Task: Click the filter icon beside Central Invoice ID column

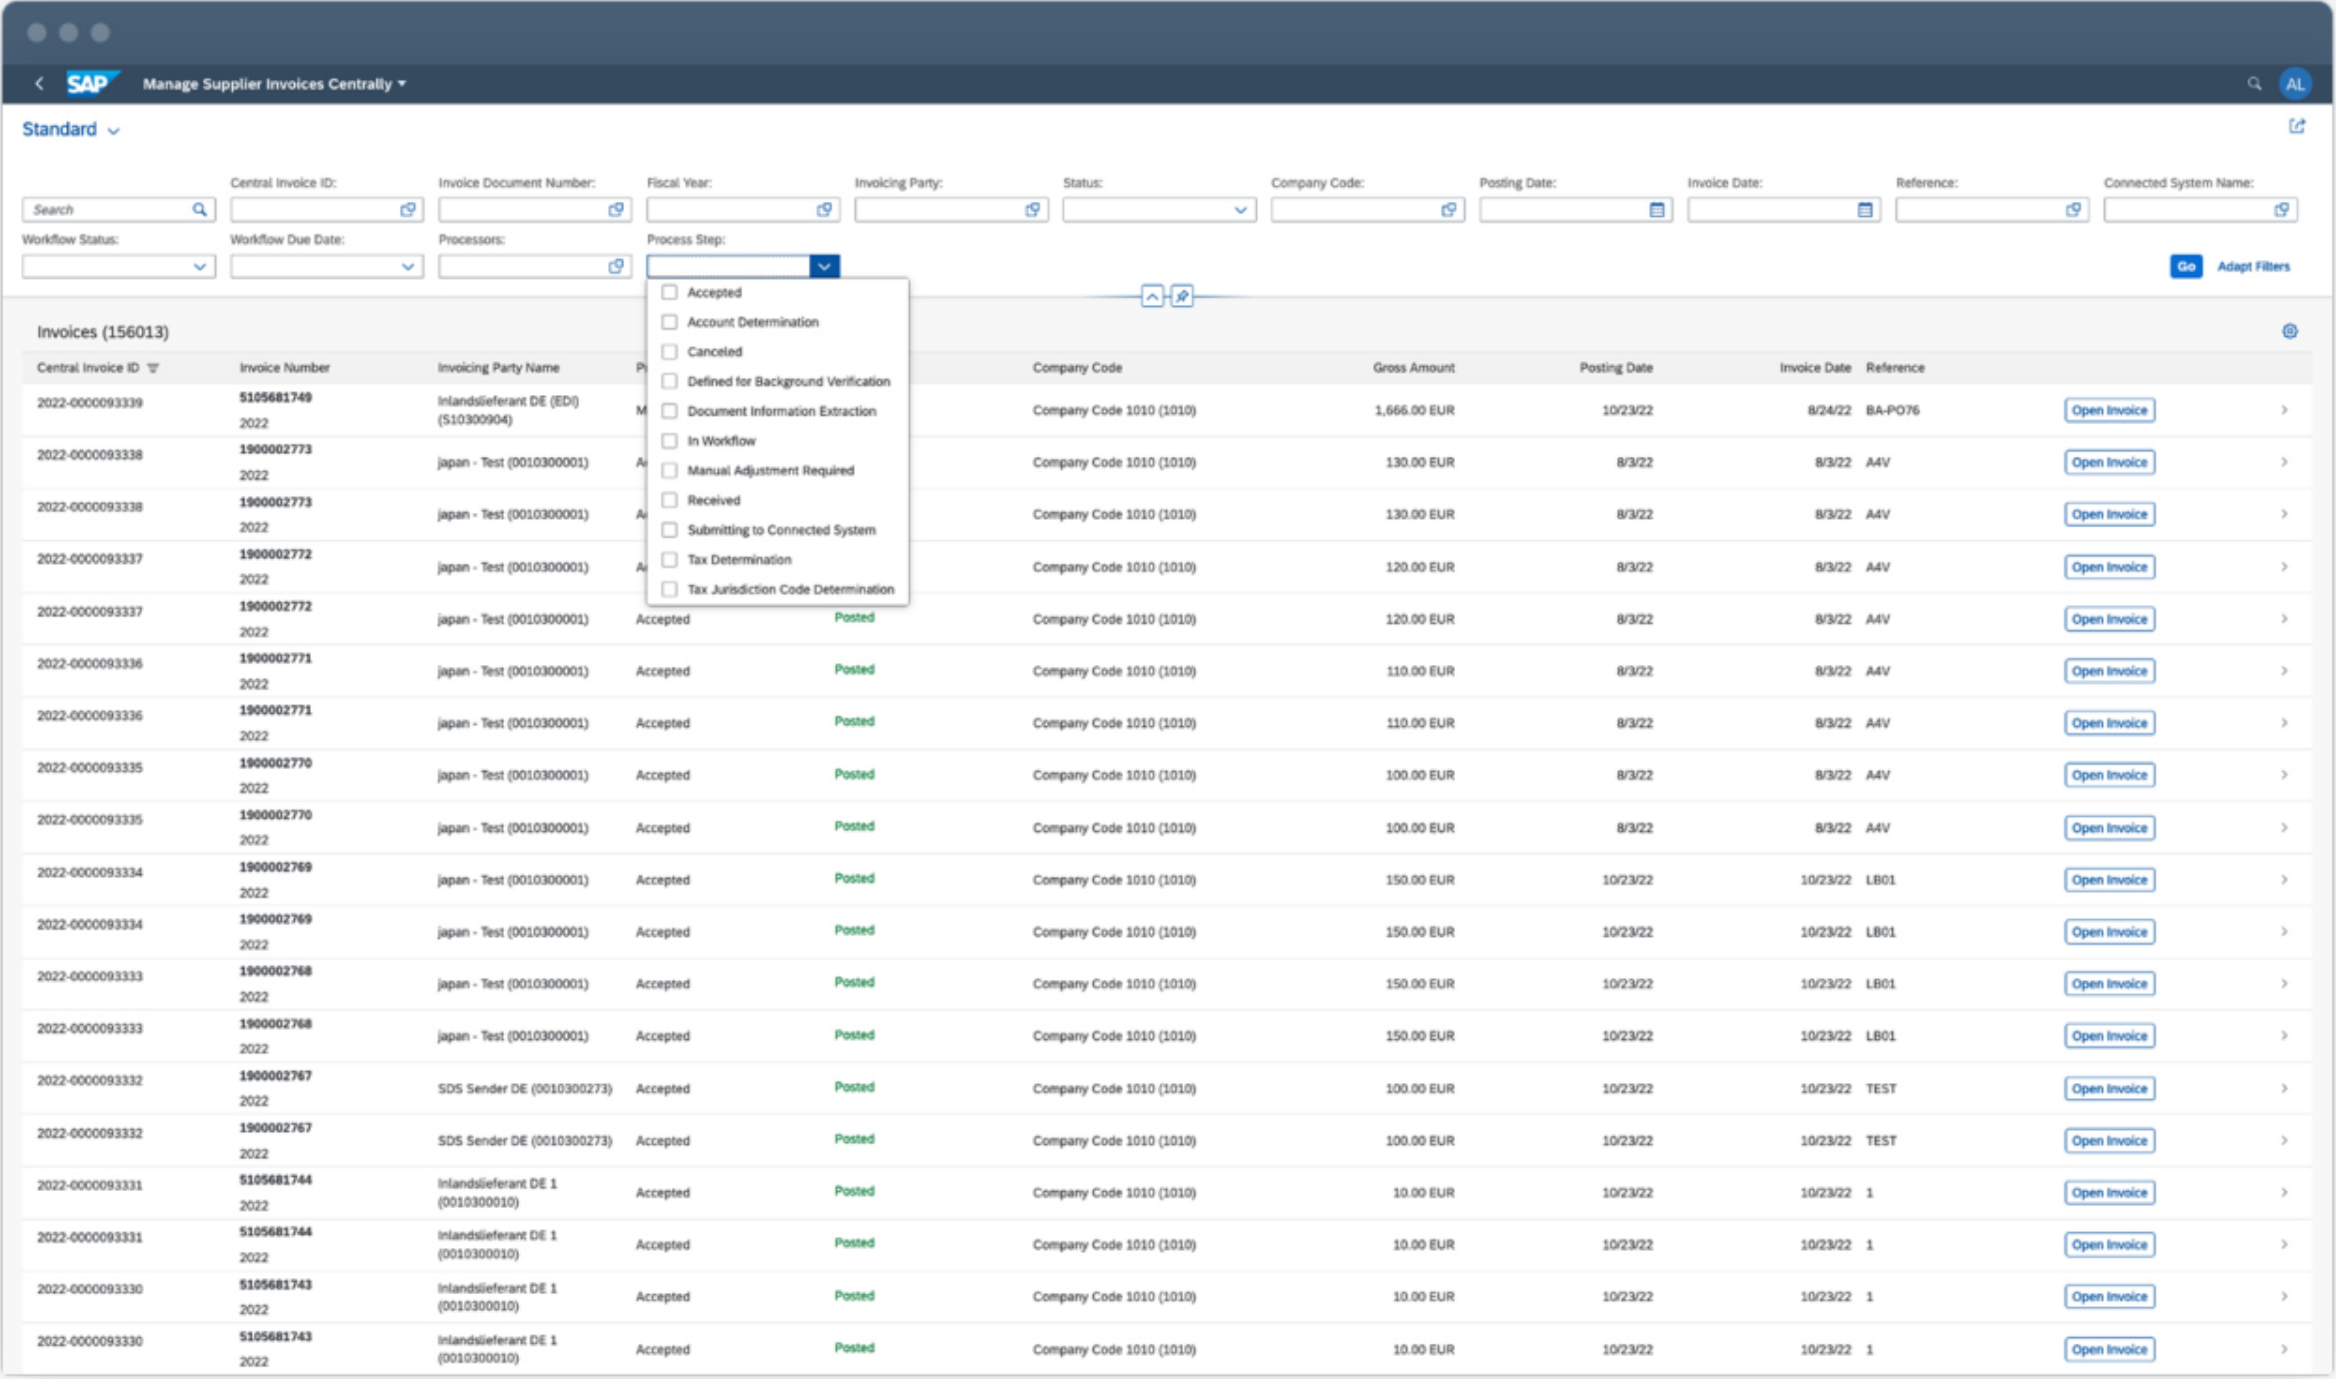Action: (153, 369)
